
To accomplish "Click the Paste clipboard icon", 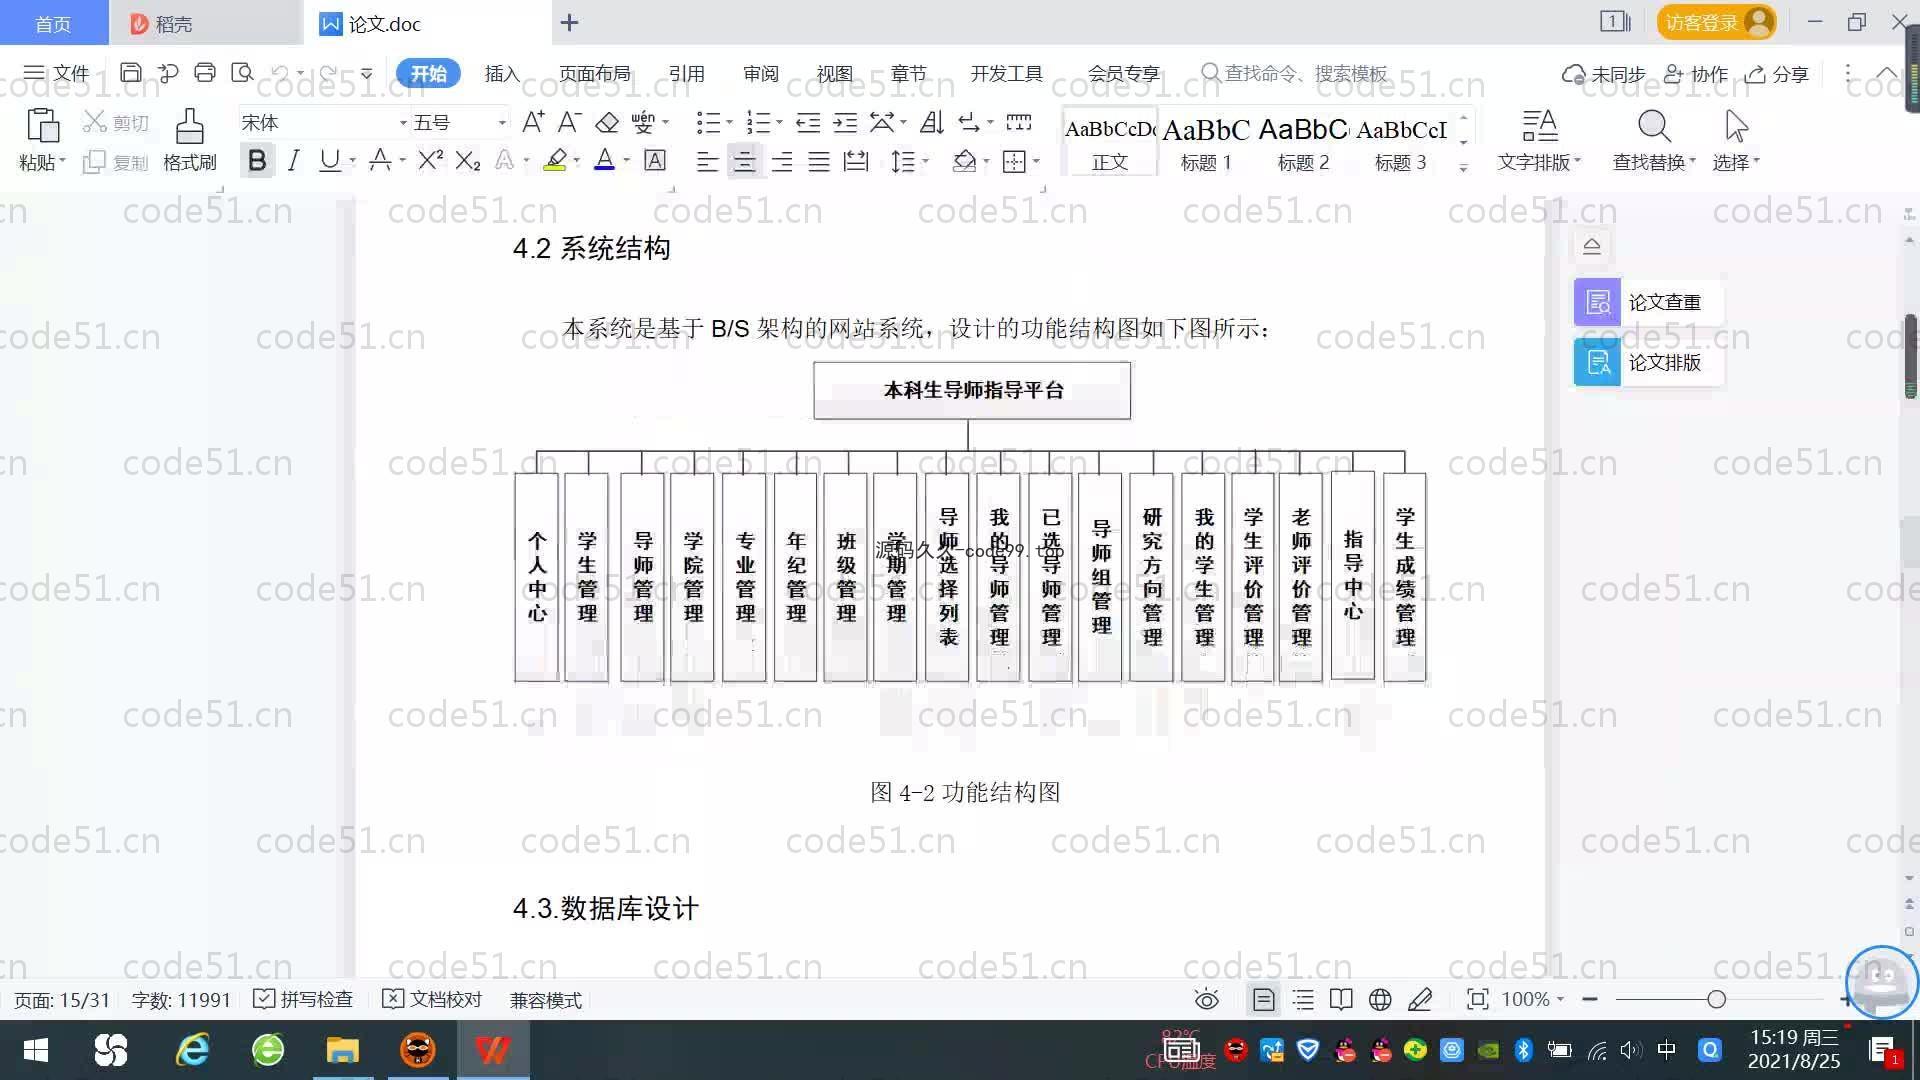I will point(42,126).
